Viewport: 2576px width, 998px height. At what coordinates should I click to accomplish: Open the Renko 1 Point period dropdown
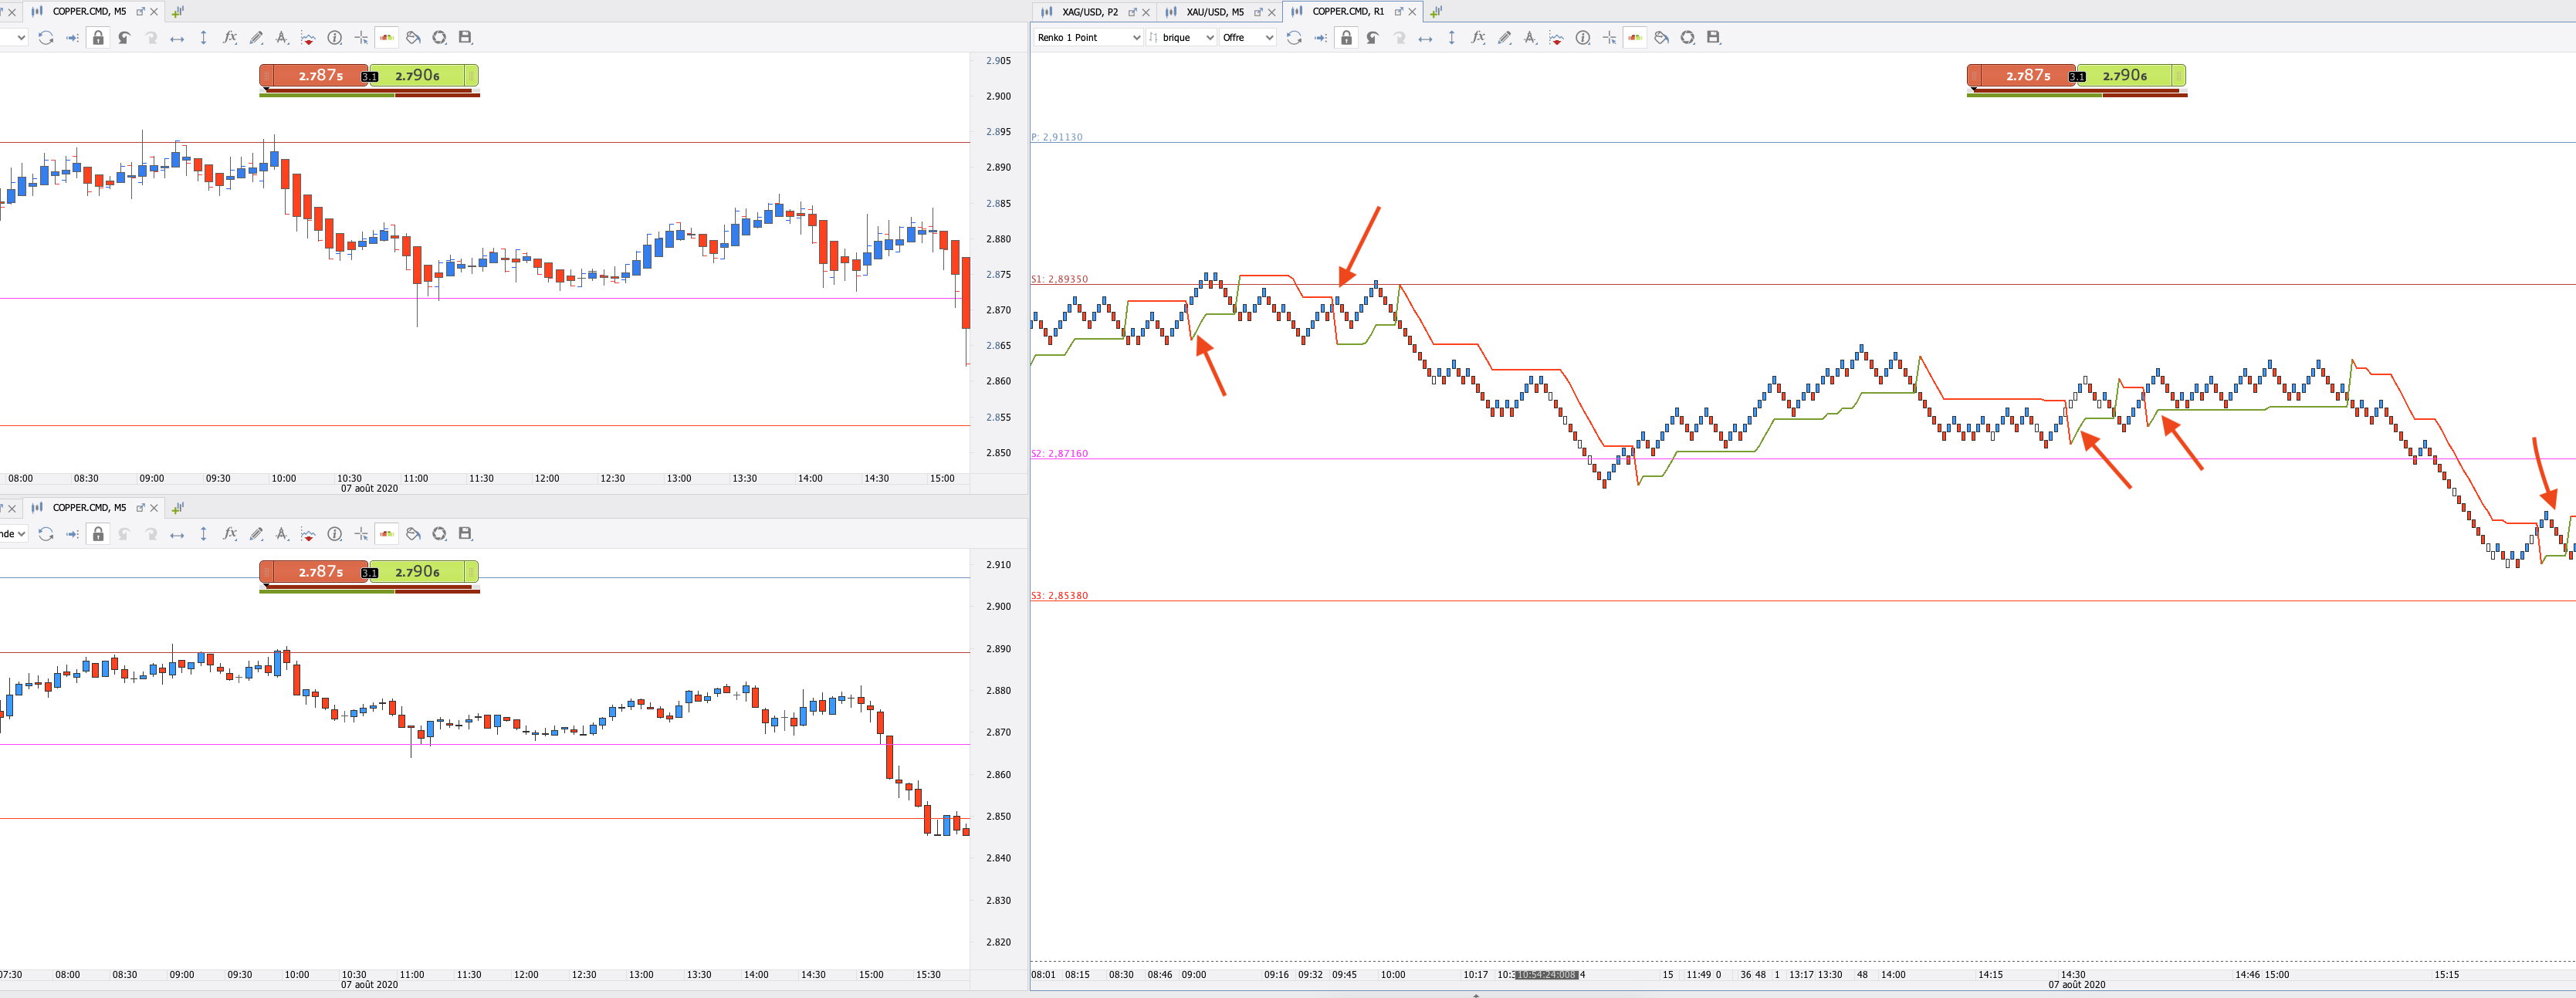[1088, 38]
